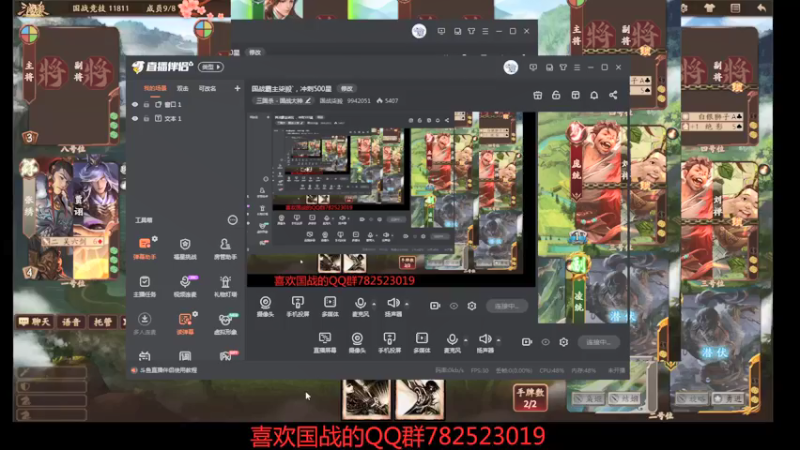This screenshot has height=450, width=800.
Task: Open the 多人连麦 multi-person link tool
Action: pos(144,324)
